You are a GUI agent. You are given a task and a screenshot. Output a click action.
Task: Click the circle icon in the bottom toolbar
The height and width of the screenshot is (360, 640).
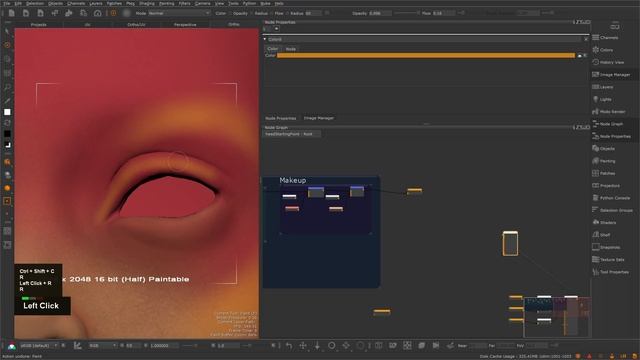tap(331, 345)
